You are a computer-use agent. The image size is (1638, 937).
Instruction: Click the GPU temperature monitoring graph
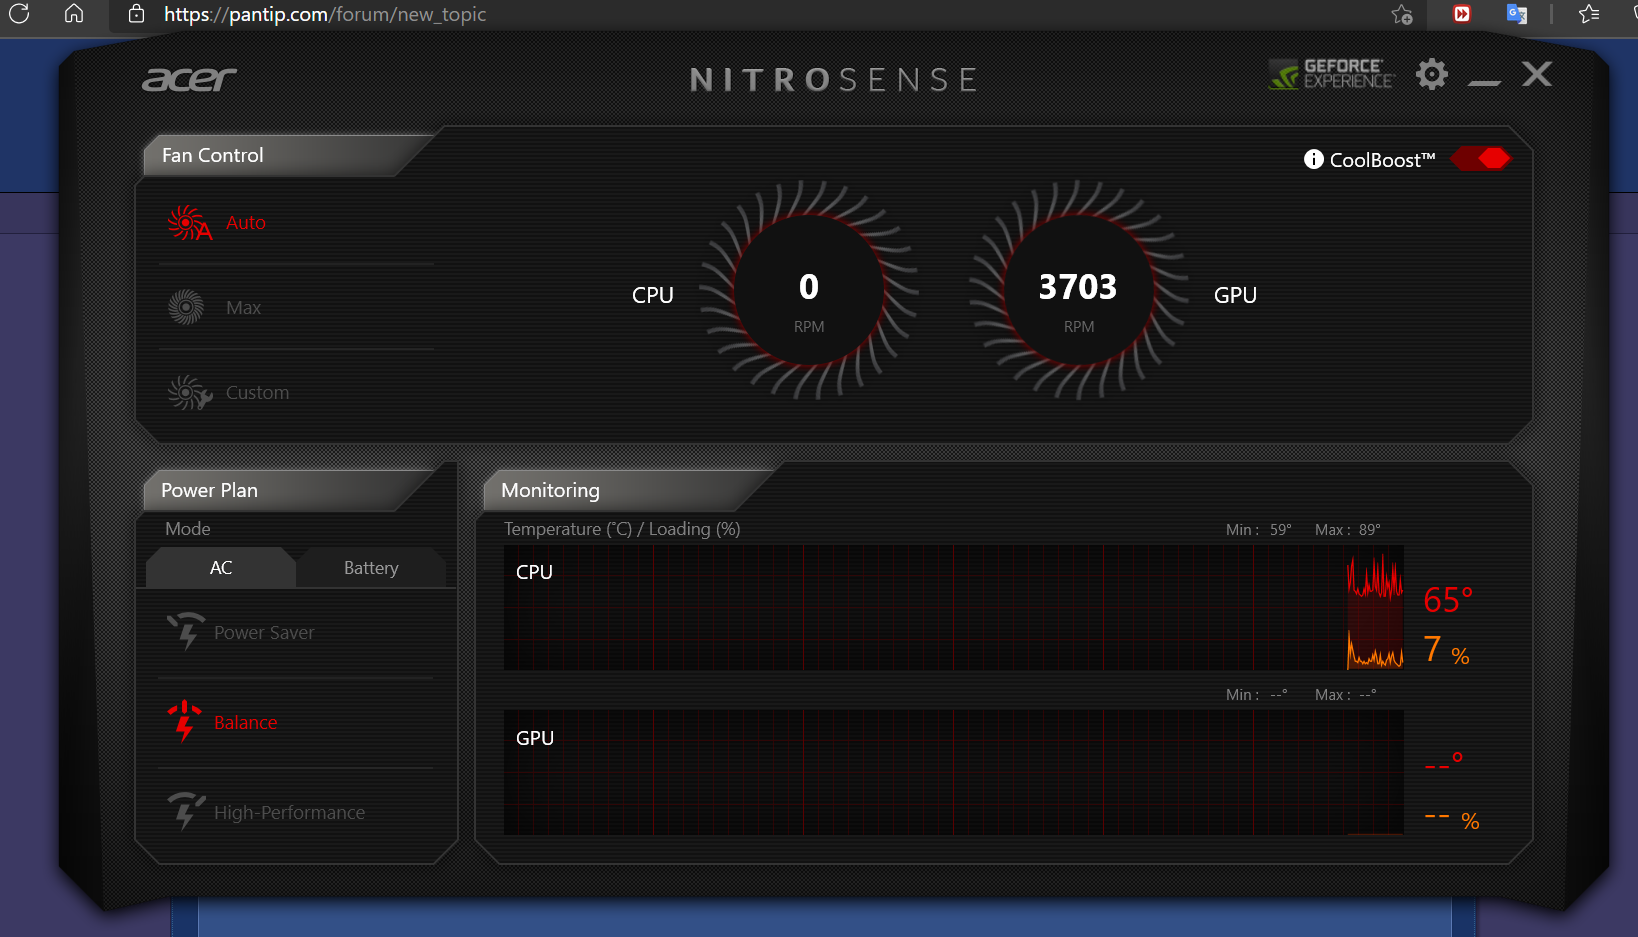click(x=954, y=772)
